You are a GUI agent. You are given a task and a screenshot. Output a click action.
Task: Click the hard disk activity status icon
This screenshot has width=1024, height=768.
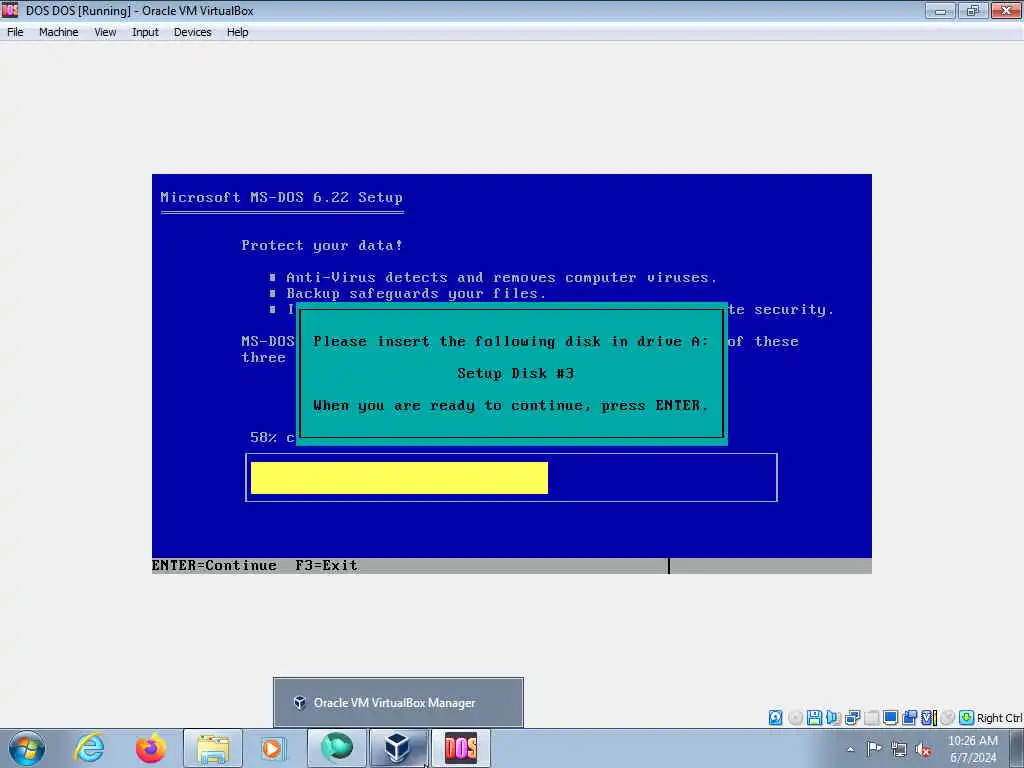(x=775, y=718)
